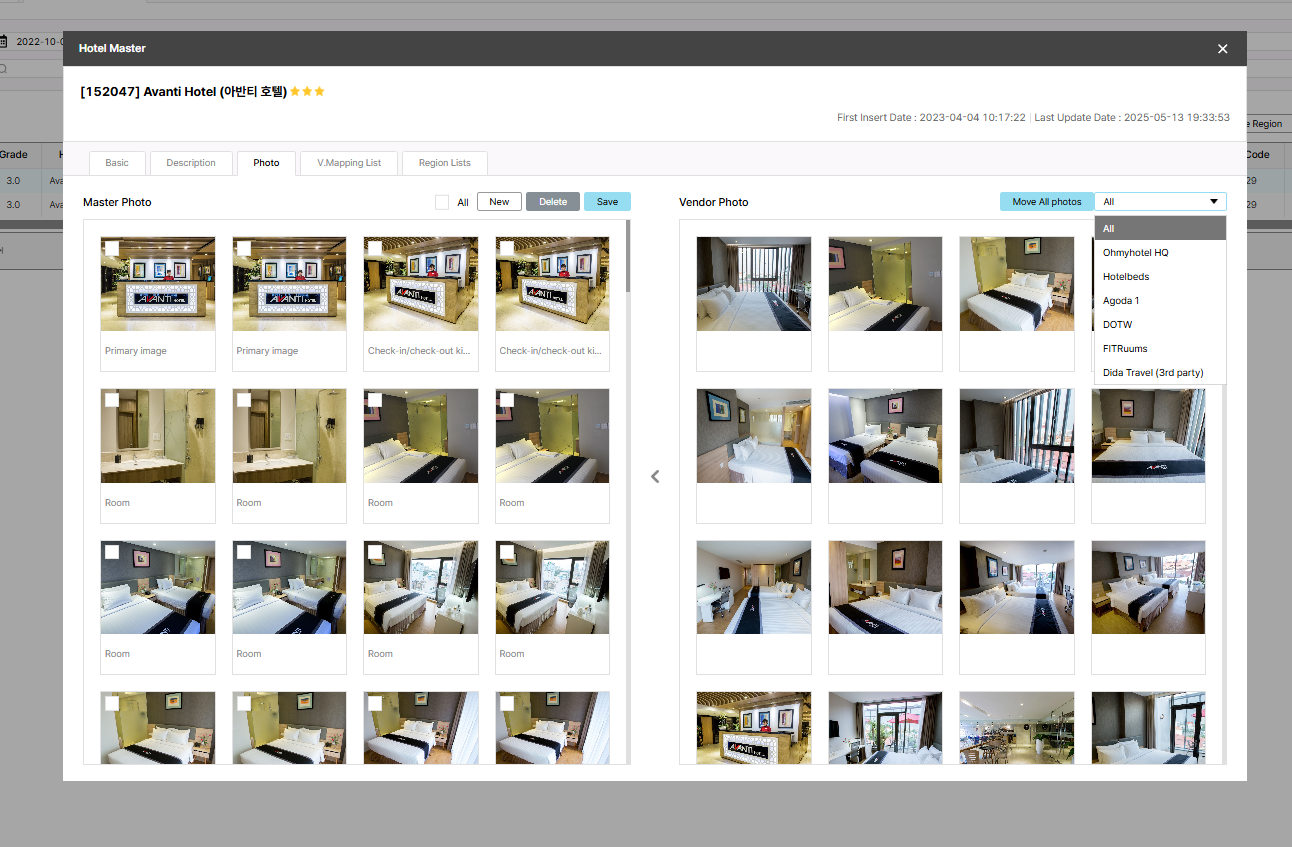Click the Delete button
The height and width of the screenshot is (847, 1292).
tap(553, 202)
